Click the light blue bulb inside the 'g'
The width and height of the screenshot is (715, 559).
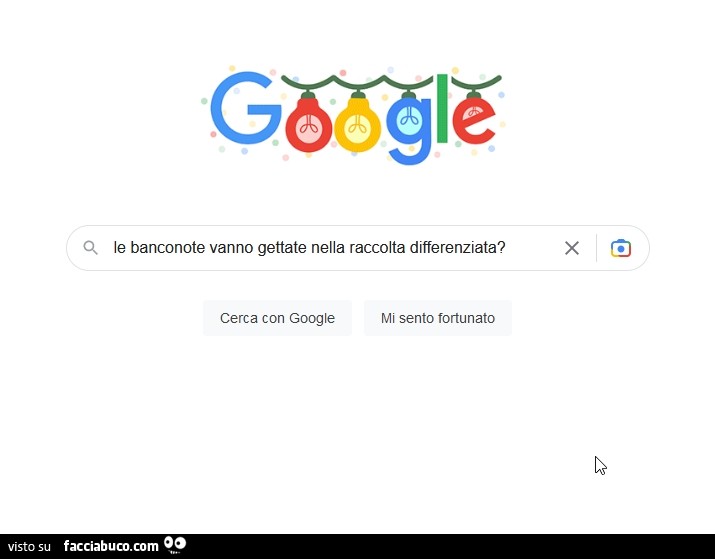point(408,119)
